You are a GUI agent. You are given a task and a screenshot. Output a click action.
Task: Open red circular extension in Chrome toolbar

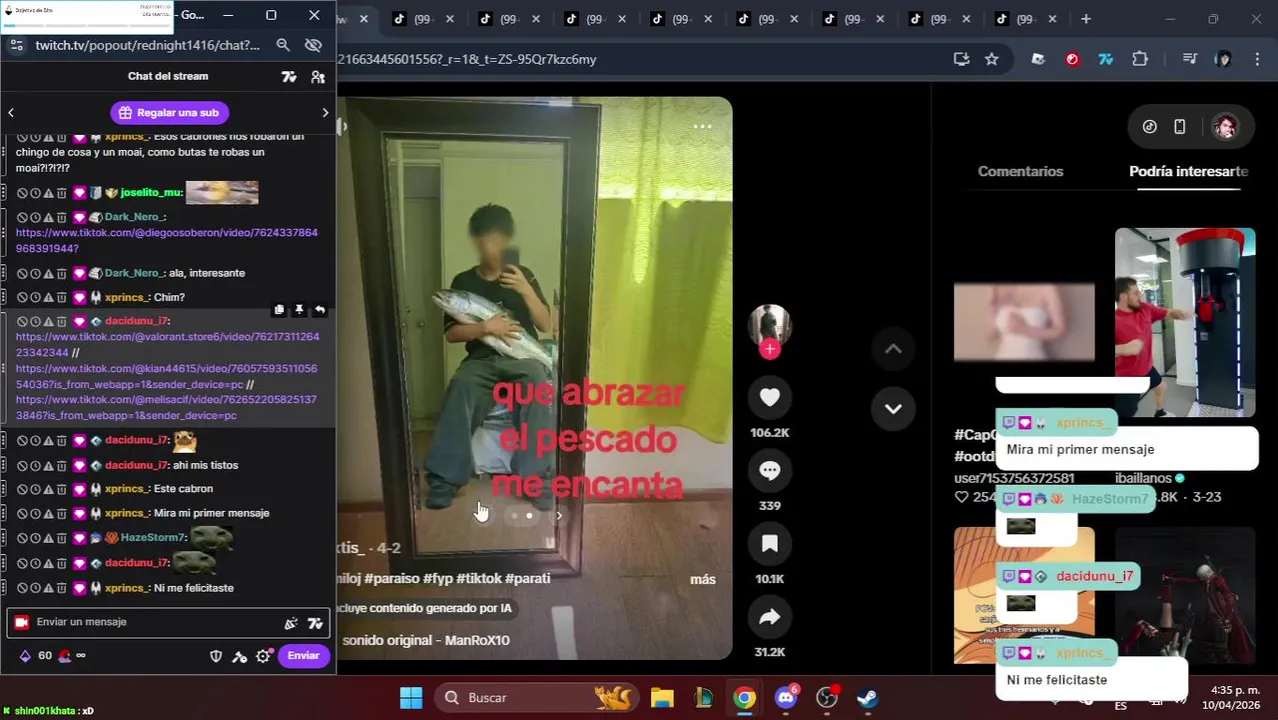(1072, 59)
